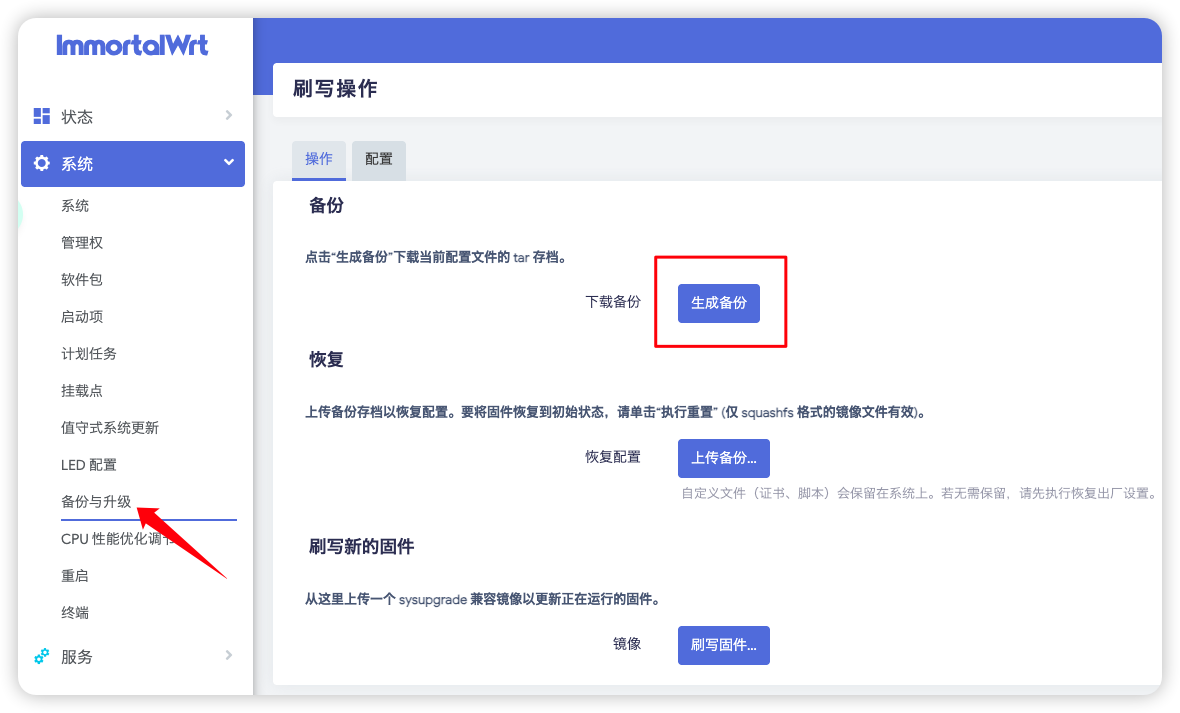Screen dimensions: 1180x713
Task: Select 终端 from the system menu
Action: point(75,613)
